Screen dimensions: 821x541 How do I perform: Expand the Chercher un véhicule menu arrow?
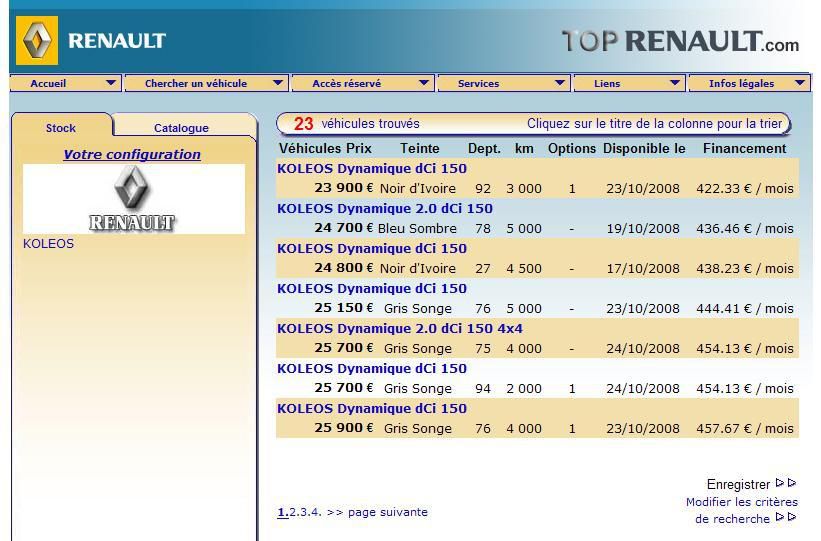click(278, 83)
